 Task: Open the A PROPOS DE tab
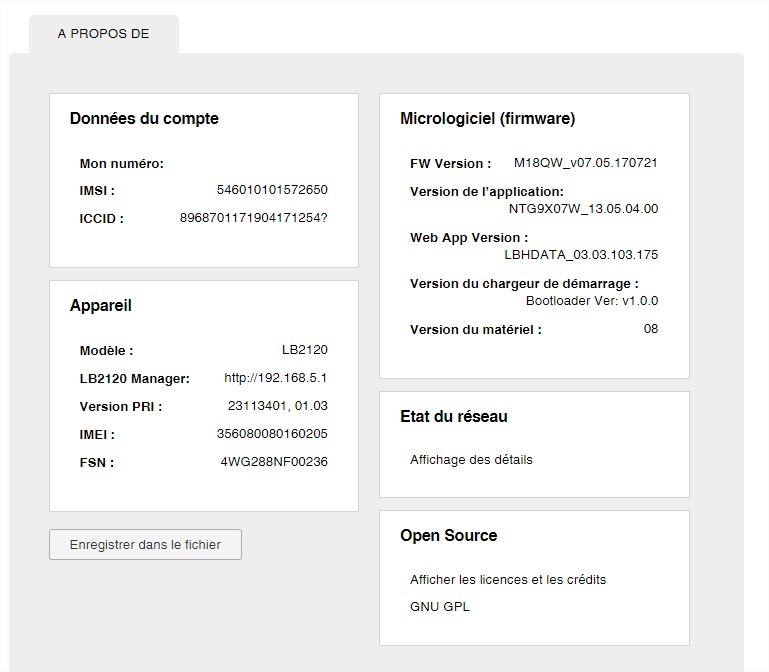click(x=103, y=34)
